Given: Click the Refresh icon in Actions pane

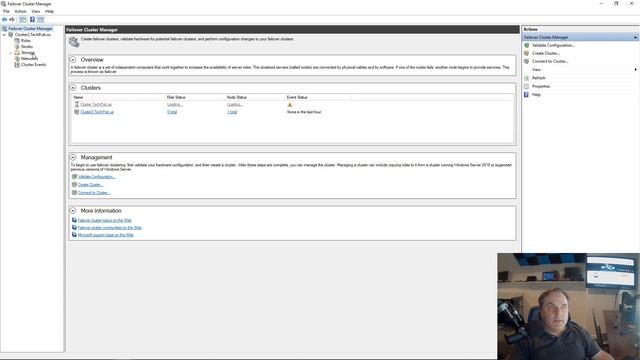Looking at the screenshot, I should pyautogui.click(x=527, y=78).
